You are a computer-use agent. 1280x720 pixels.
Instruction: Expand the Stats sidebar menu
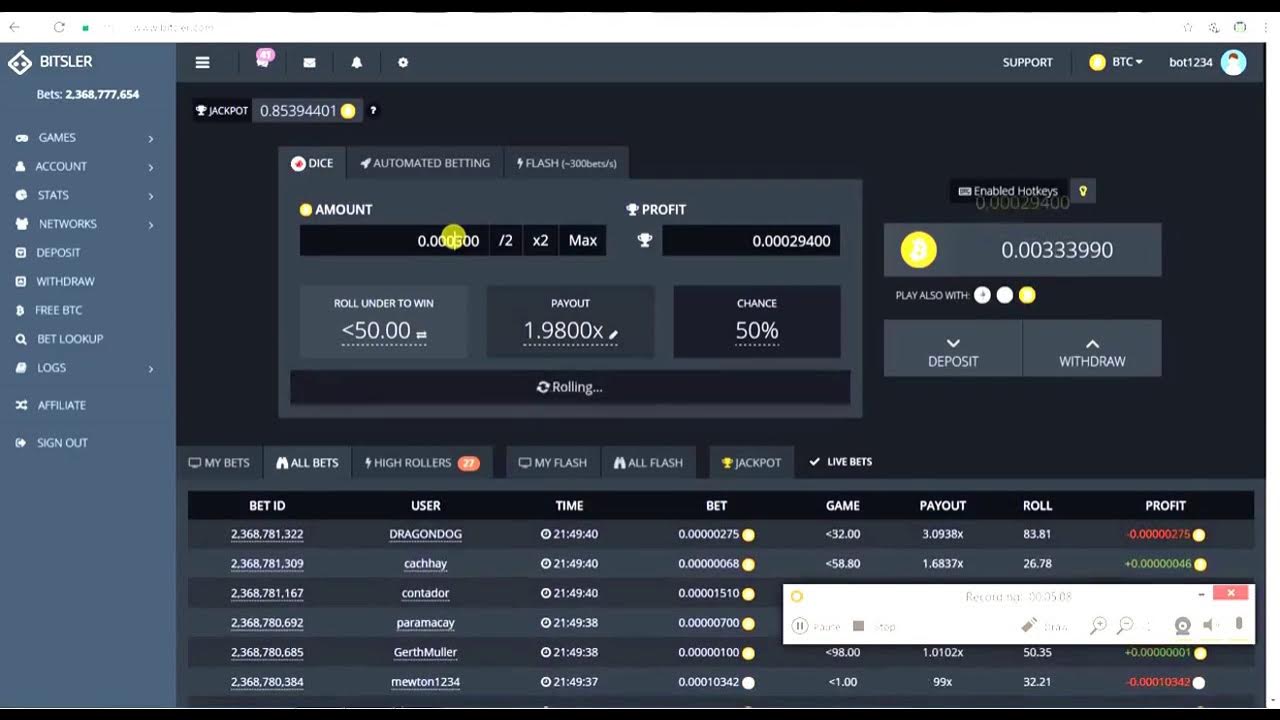(88, 195)
